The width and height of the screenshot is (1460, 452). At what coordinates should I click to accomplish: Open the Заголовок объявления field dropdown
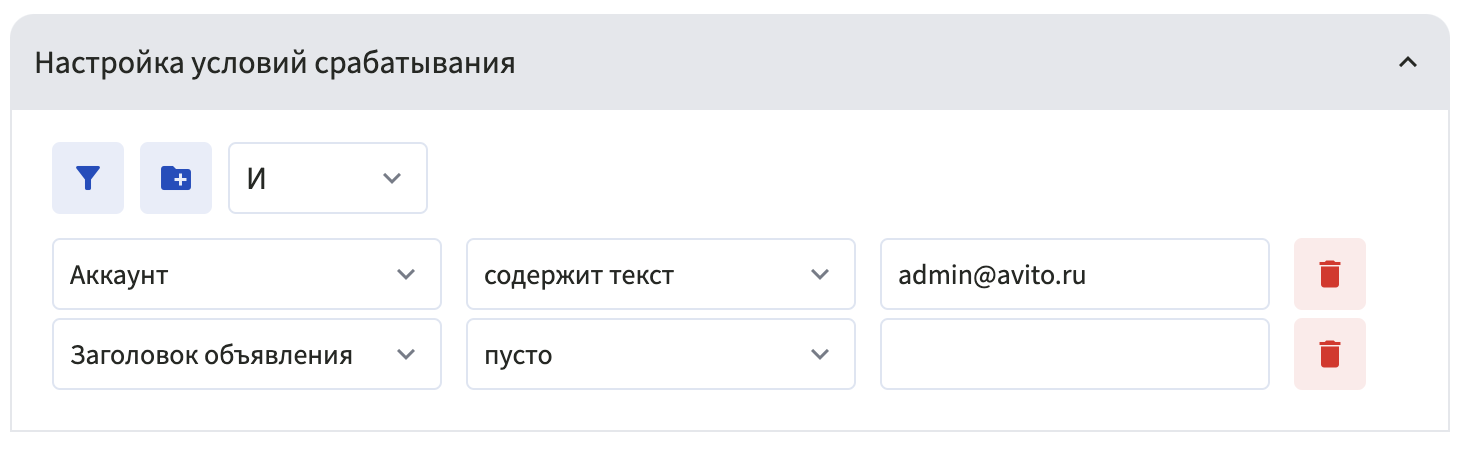[x=246, y=354]
